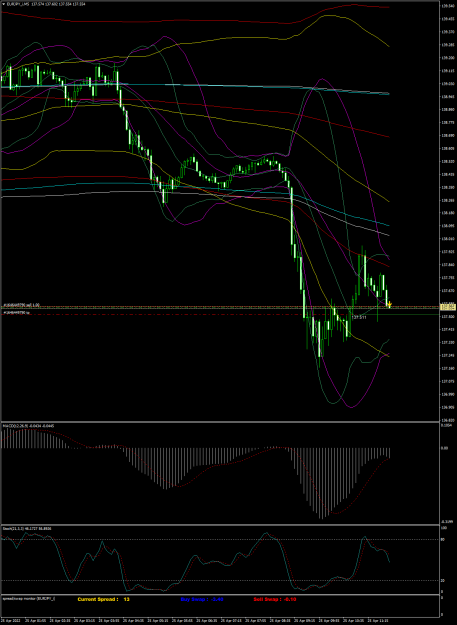Click the spread value 13
This screenshot has width=457, height=625.
pos(127,599)
